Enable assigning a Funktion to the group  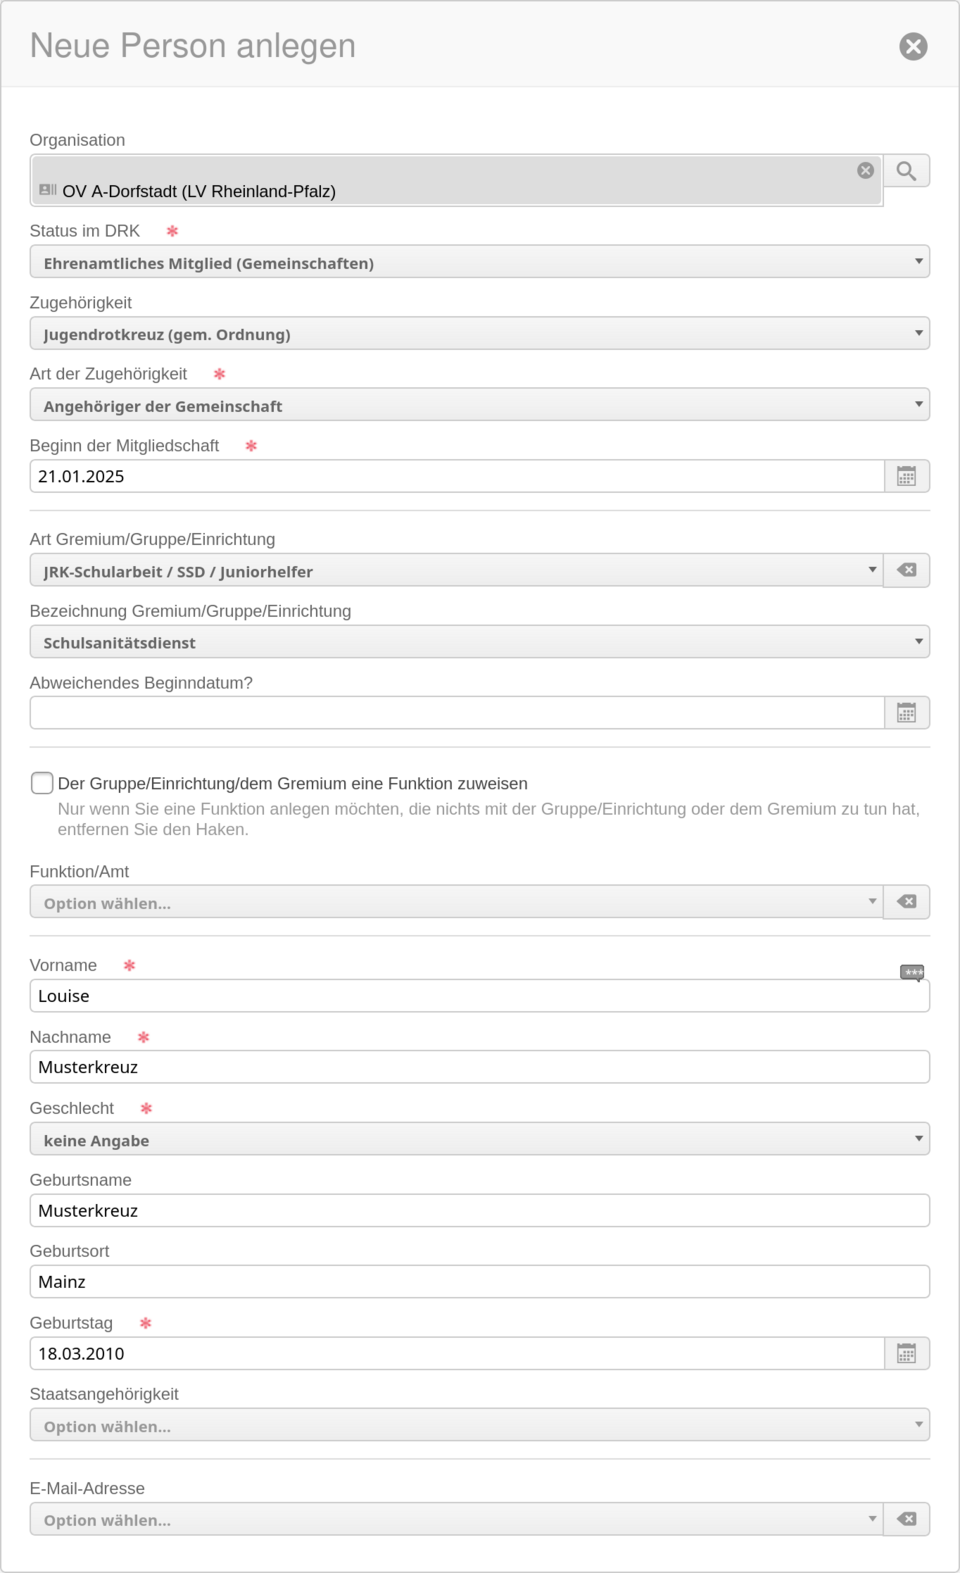(42, 783)
